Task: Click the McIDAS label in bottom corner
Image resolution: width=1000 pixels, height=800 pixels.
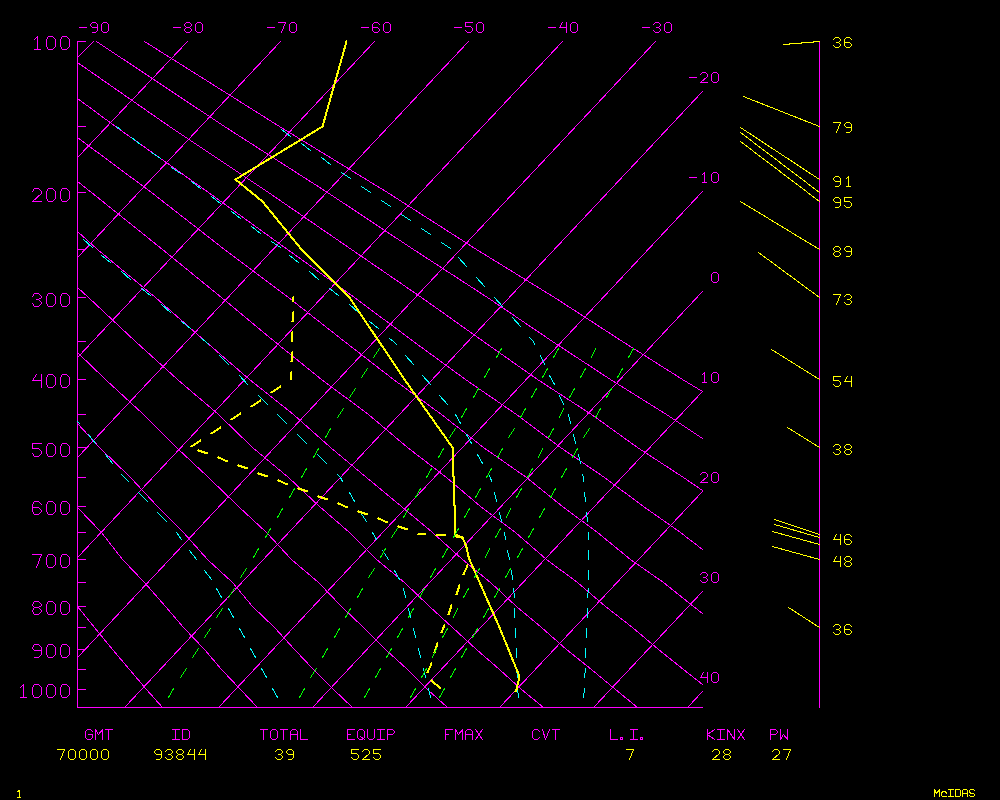Action: [954, 793]
